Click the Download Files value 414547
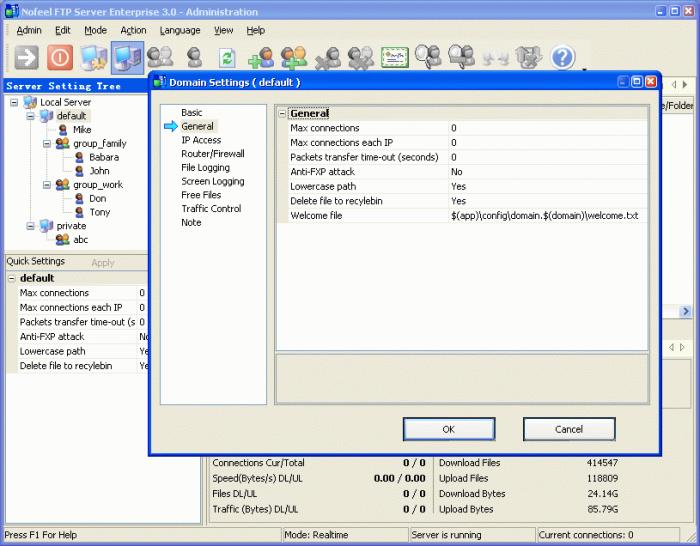This screenshot has height=546, width=700. (602, 463)
